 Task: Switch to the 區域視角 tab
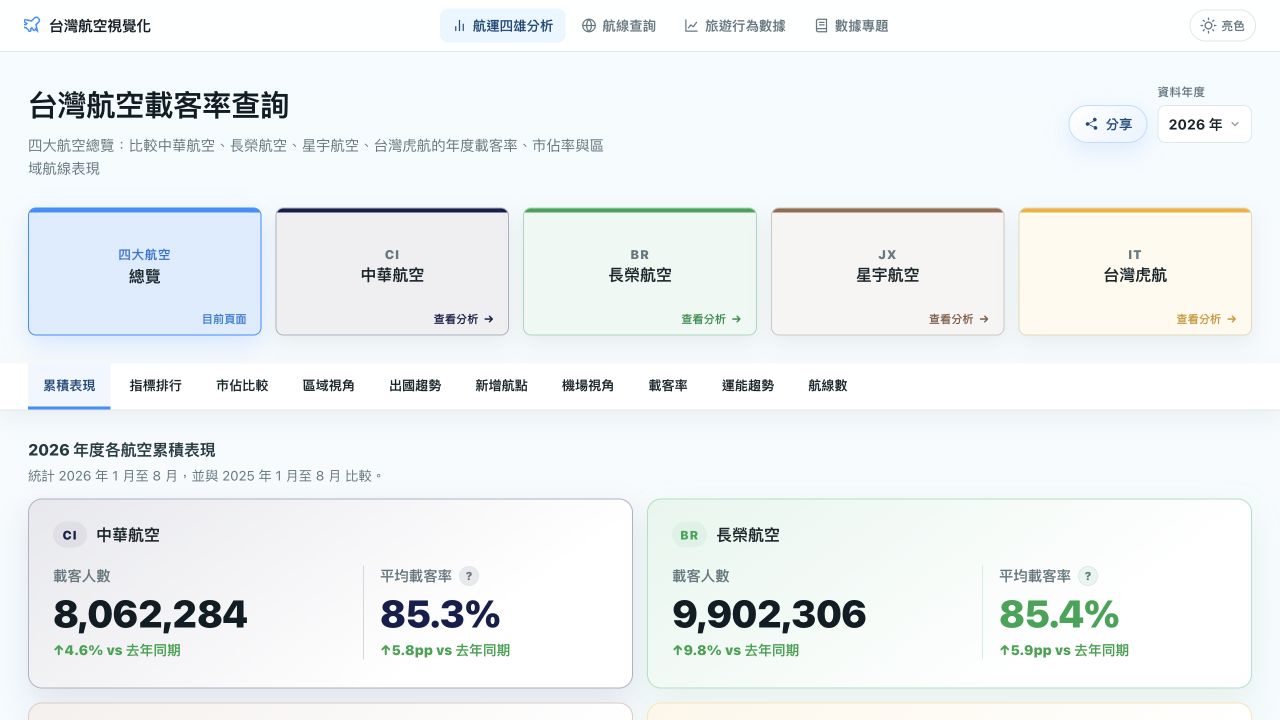click(x=329, y=385)
